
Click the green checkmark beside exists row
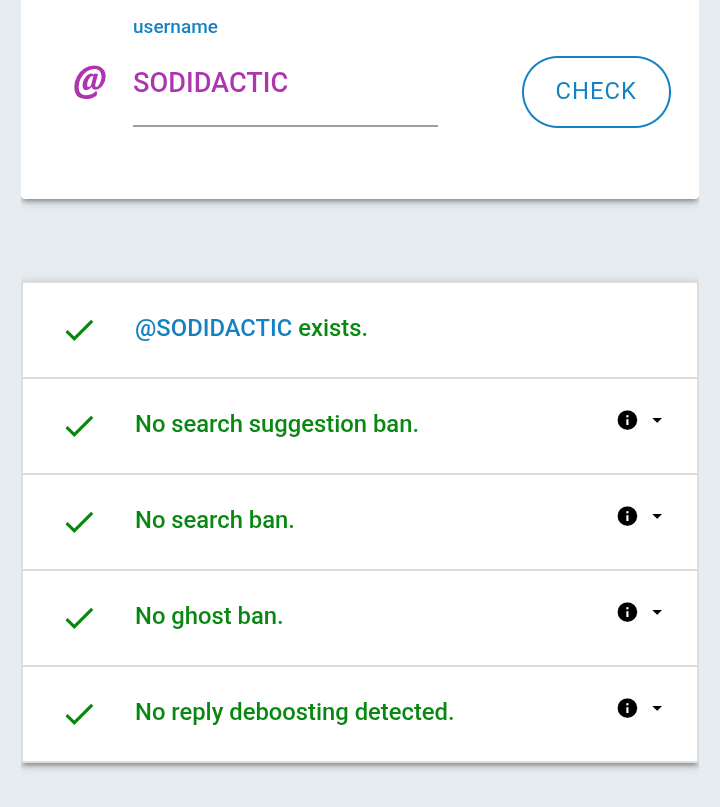(x=79, y=330)
